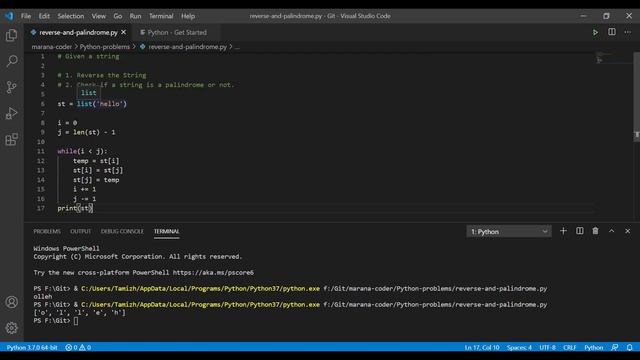
Task: Switch to the DEBUG CONSOLE tab
Action: (122, 231)
